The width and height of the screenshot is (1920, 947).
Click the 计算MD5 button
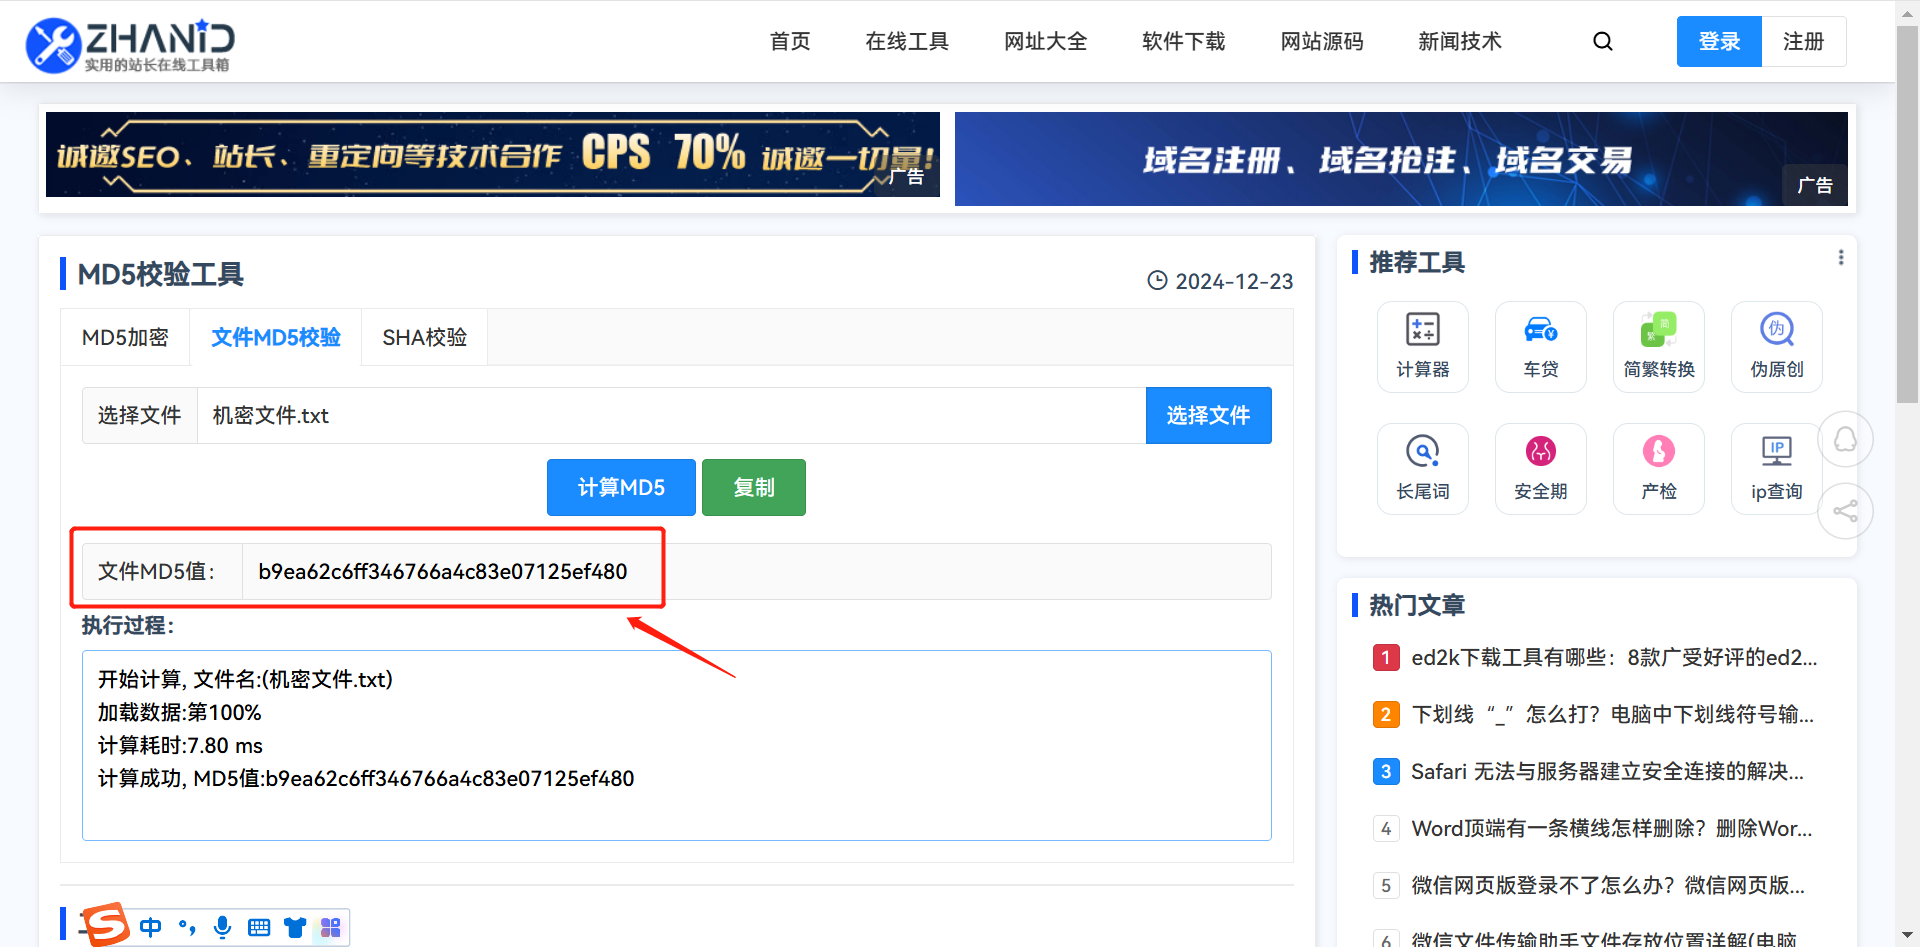620,487
